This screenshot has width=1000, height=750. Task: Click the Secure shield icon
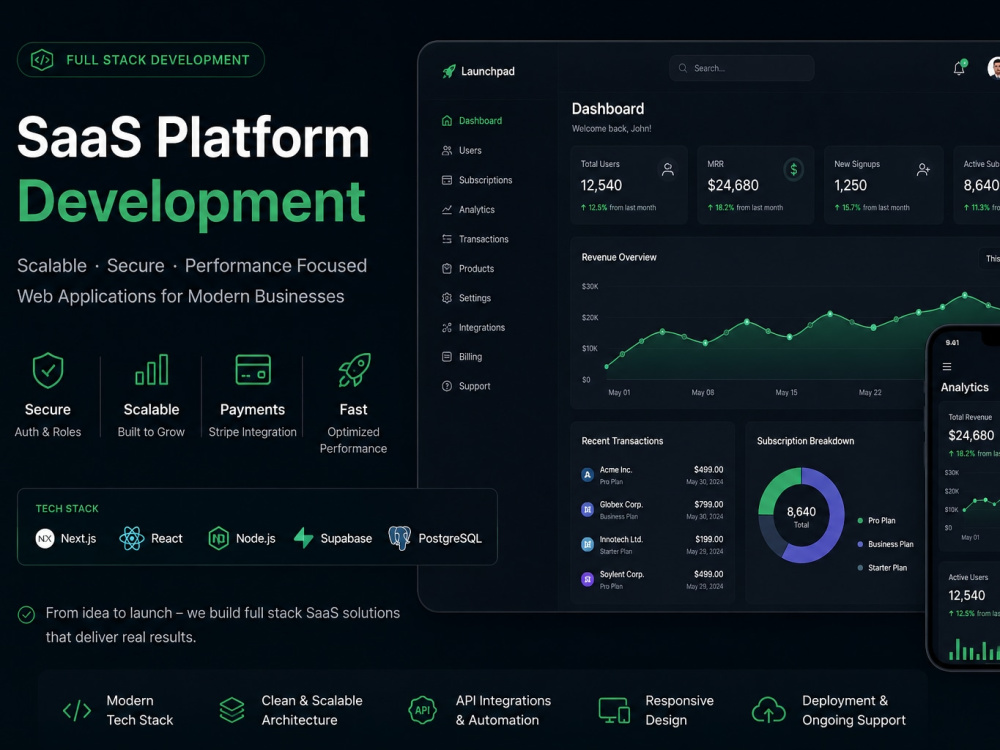pos(48,371)
